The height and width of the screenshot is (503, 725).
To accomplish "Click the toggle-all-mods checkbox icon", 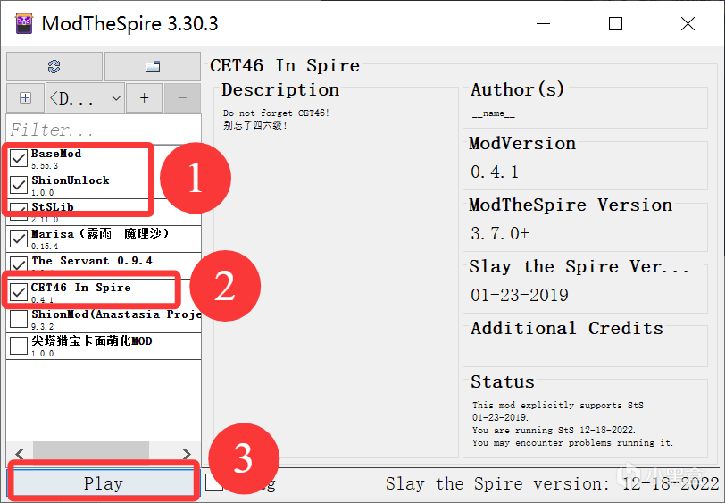I will (x=25, y=98).
